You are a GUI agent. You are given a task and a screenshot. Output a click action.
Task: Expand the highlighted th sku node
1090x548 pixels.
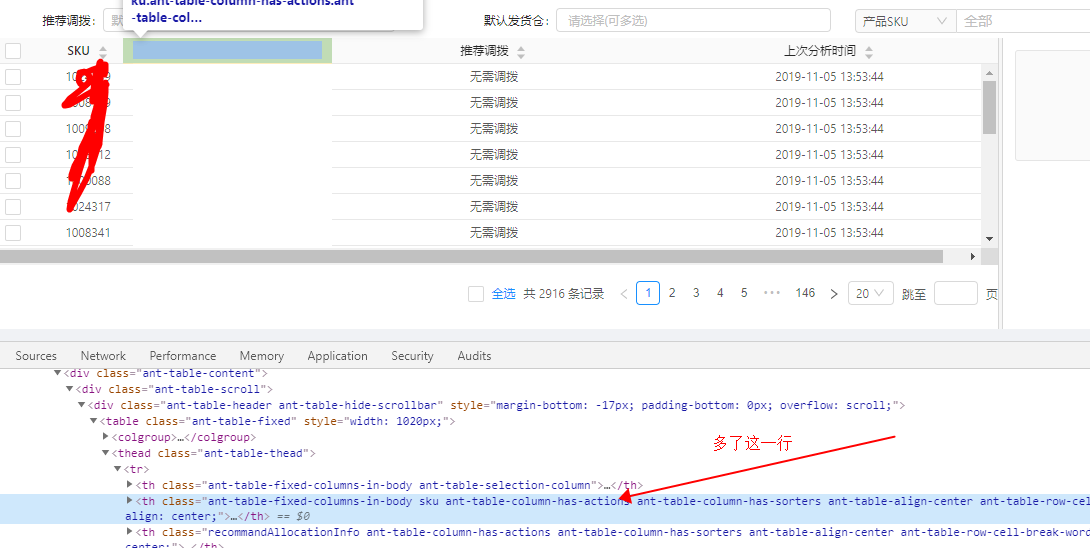click(130, 501)
